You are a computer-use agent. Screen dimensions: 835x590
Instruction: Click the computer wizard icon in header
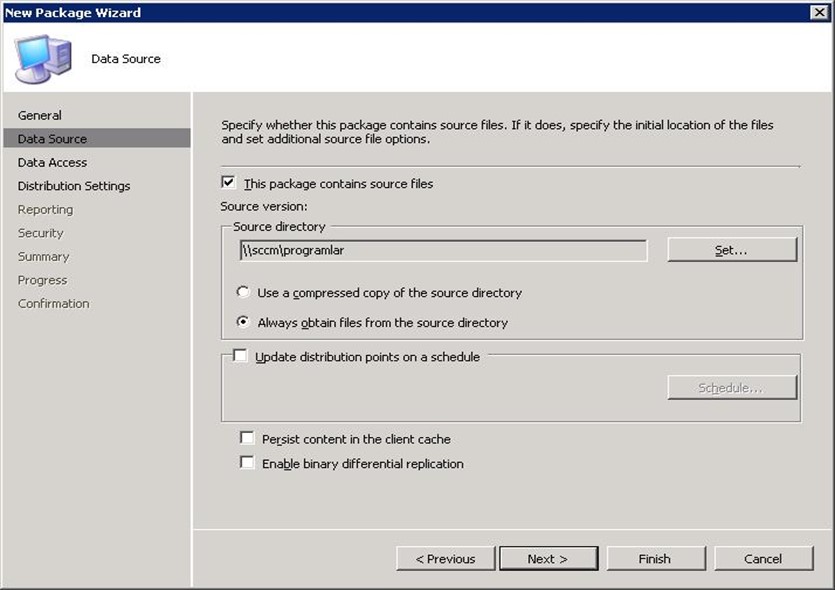(x=42, y=59)
